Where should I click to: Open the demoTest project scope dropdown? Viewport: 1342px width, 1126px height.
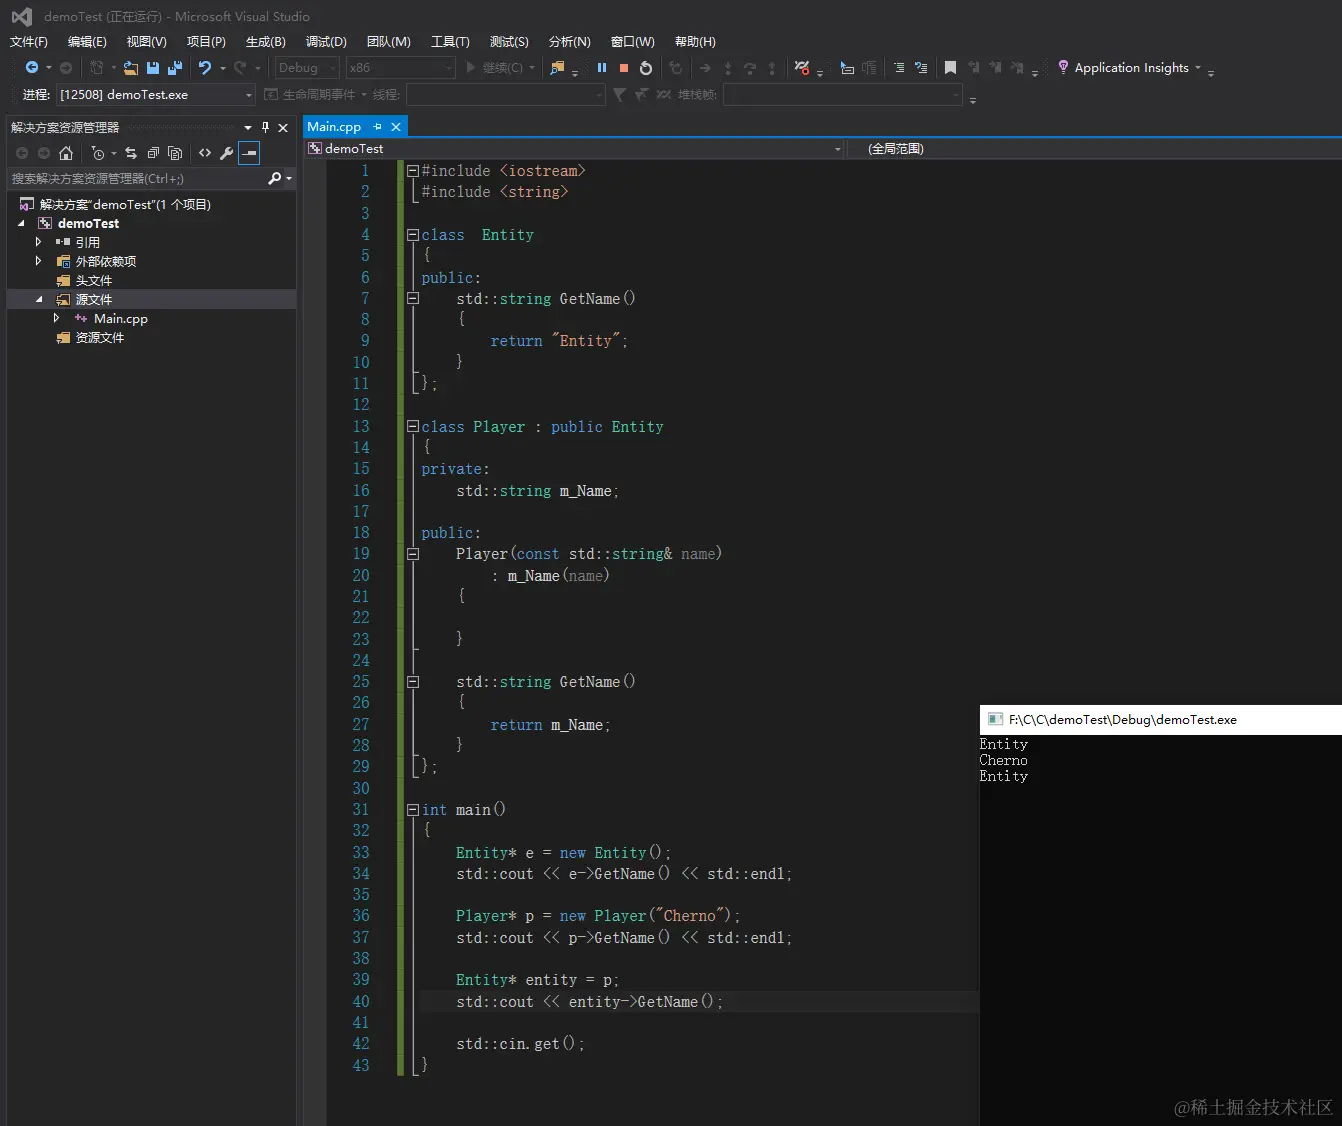[x=575, y=149]
